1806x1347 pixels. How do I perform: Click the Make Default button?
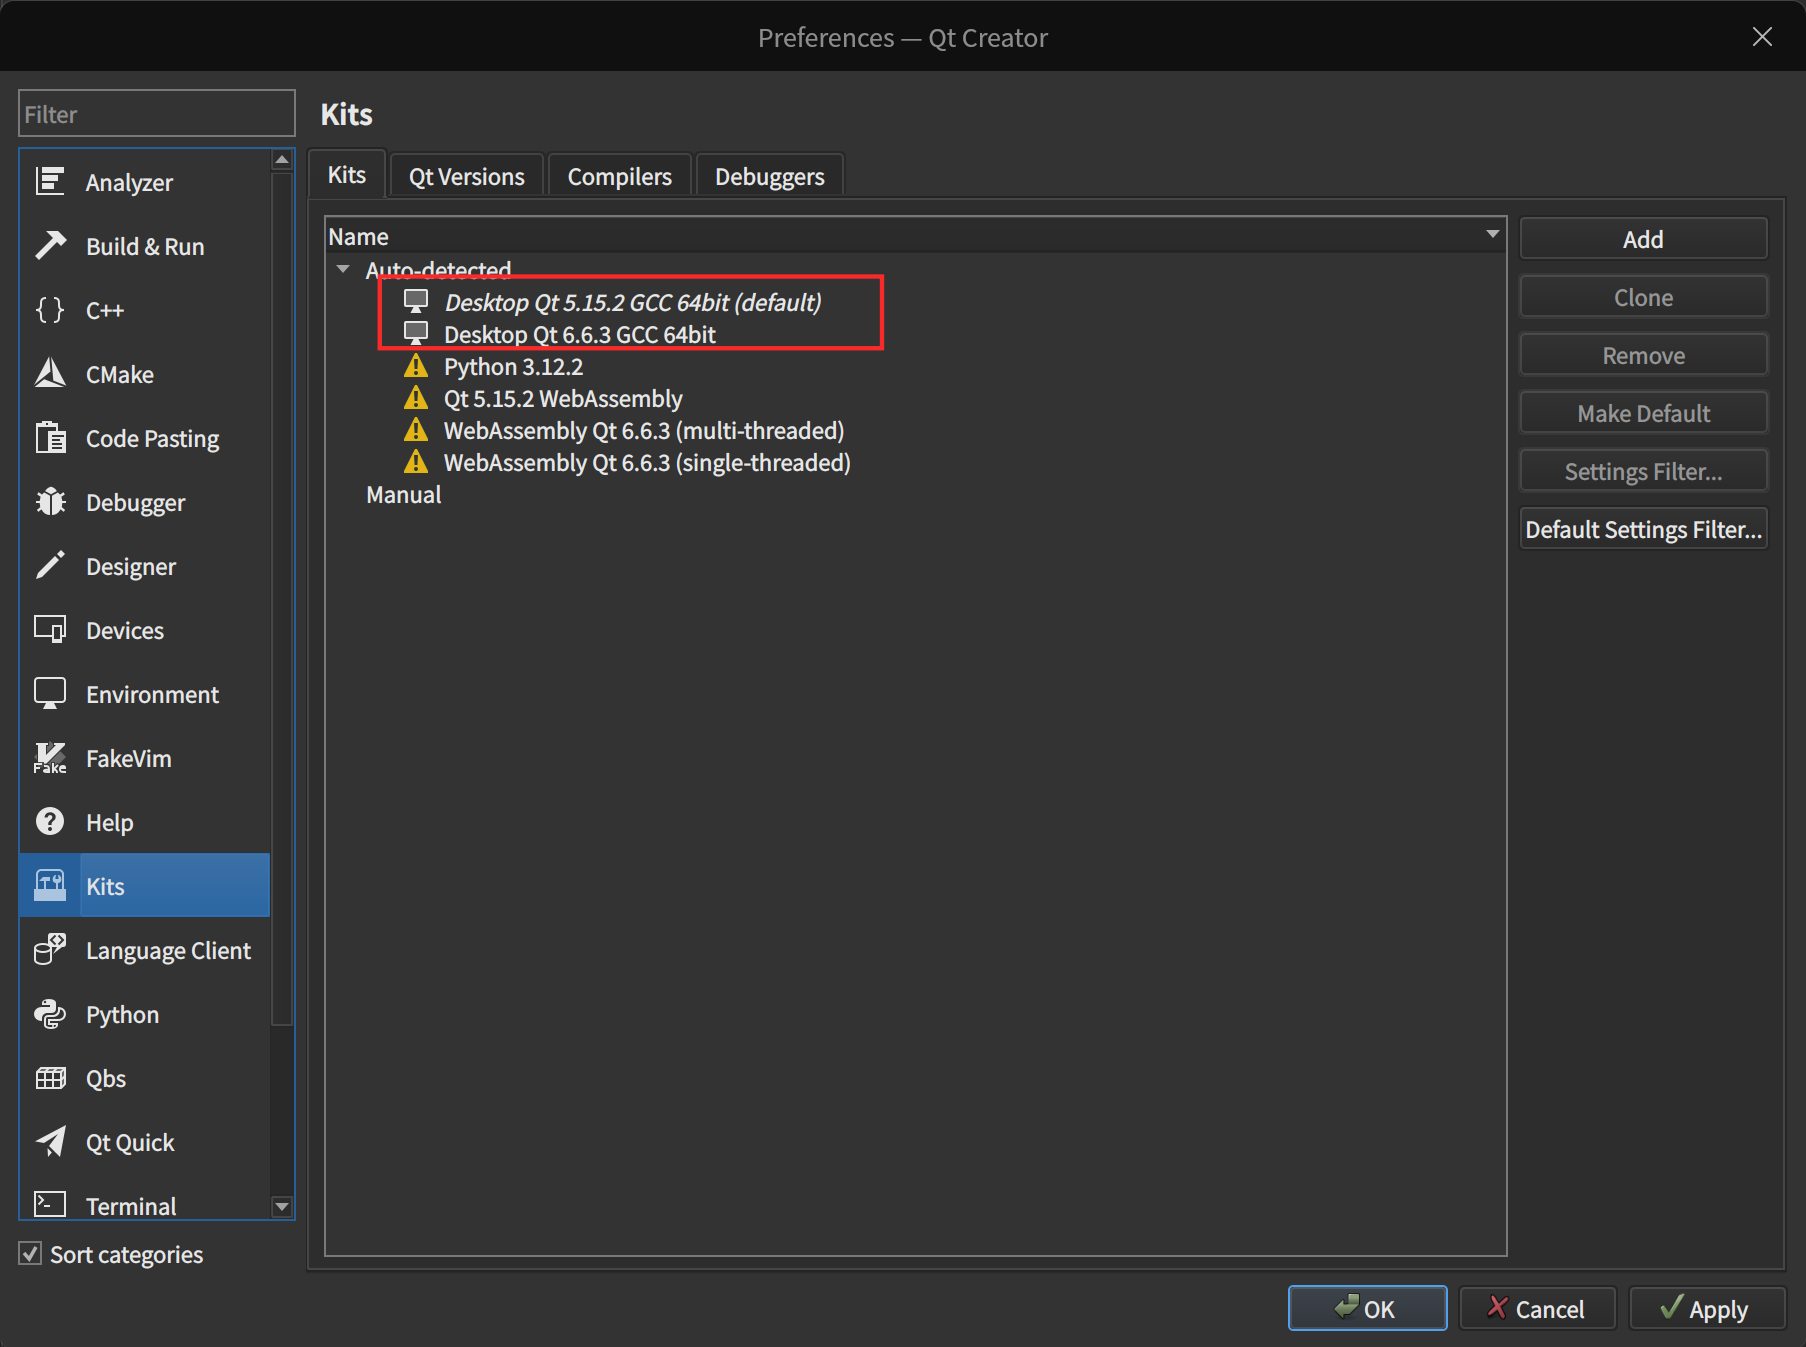1643,413
